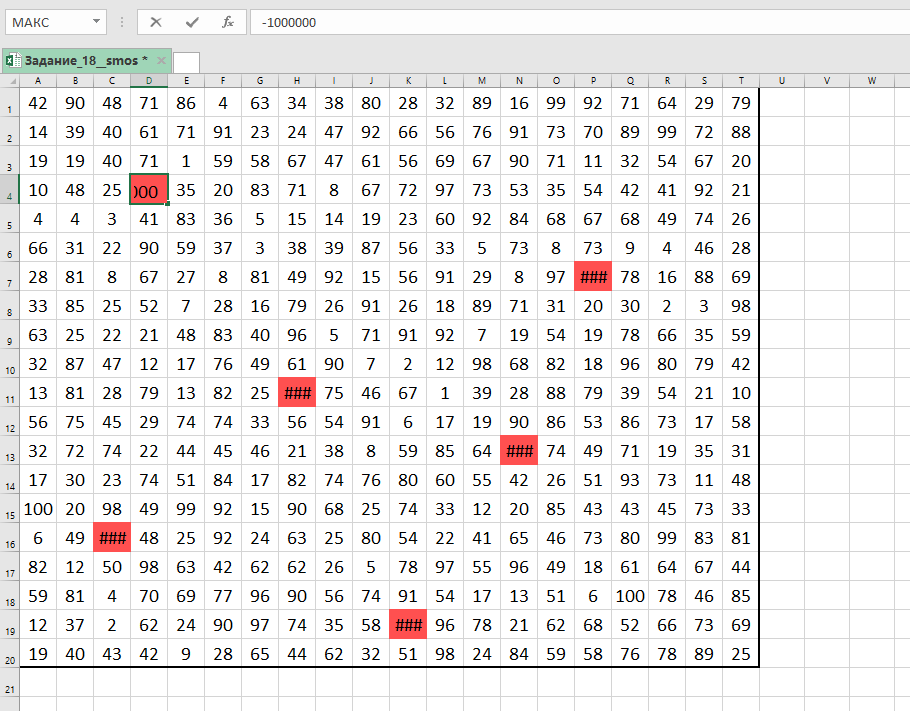This screenshot has width=910, height=711.
Task: Click the red cell in column C
Action: pyautogui.click(x=112, y=537)
